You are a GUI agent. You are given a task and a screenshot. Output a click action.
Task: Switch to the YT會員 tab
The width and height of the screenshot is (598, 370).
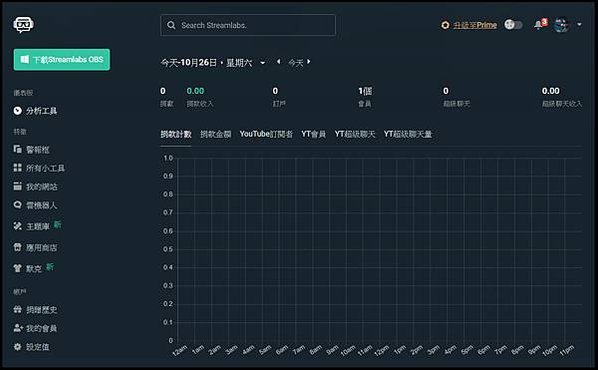313,134
